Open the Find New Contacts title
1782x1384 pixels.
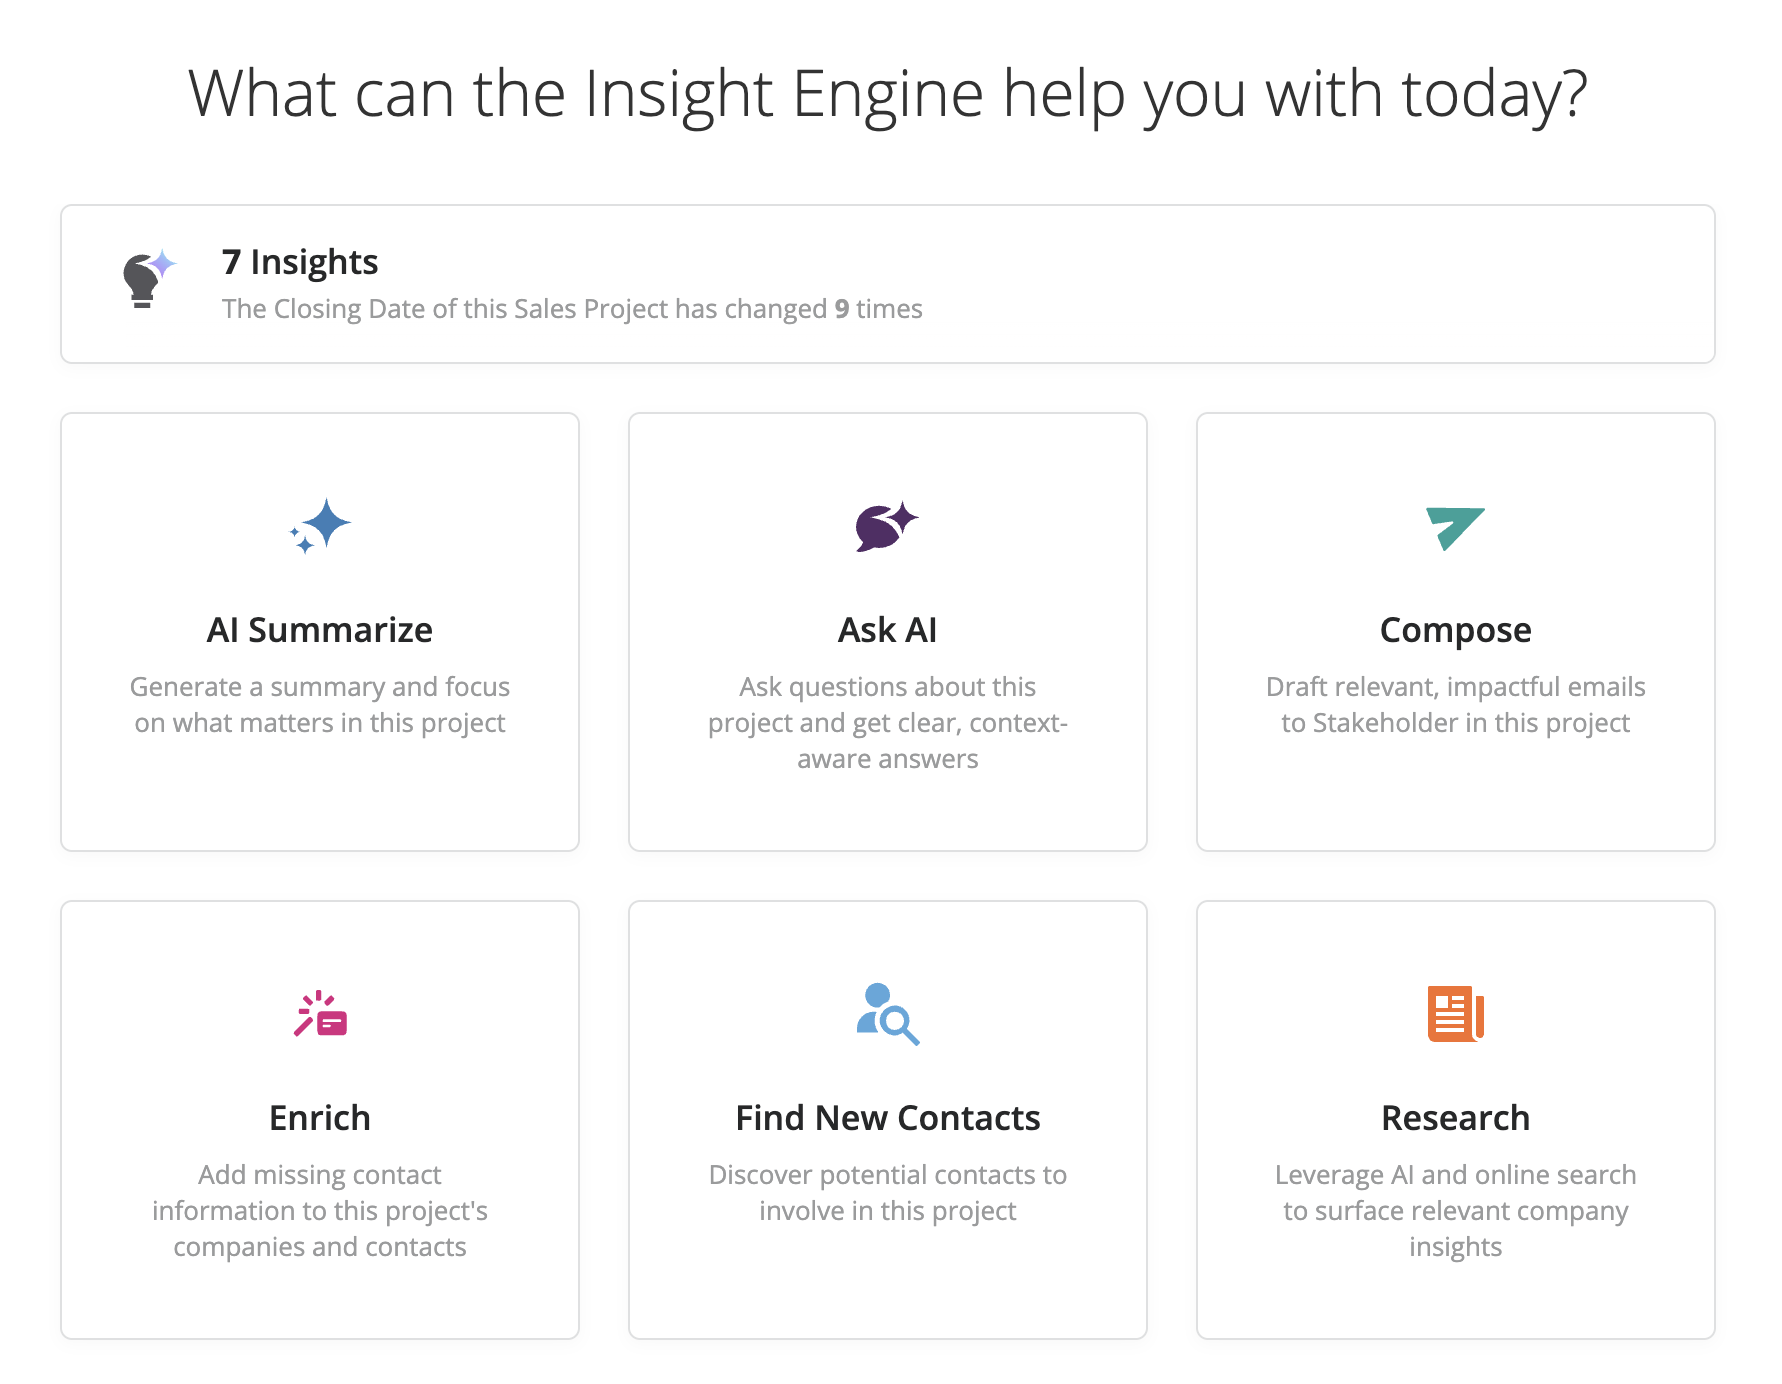[888, 1118]
